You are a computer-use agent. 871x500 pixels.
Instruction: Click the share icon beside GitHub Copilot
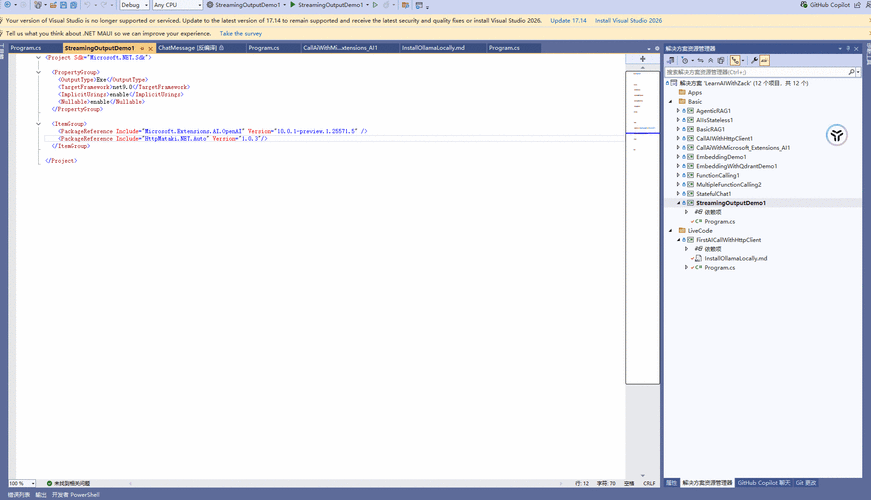point(857,4)
